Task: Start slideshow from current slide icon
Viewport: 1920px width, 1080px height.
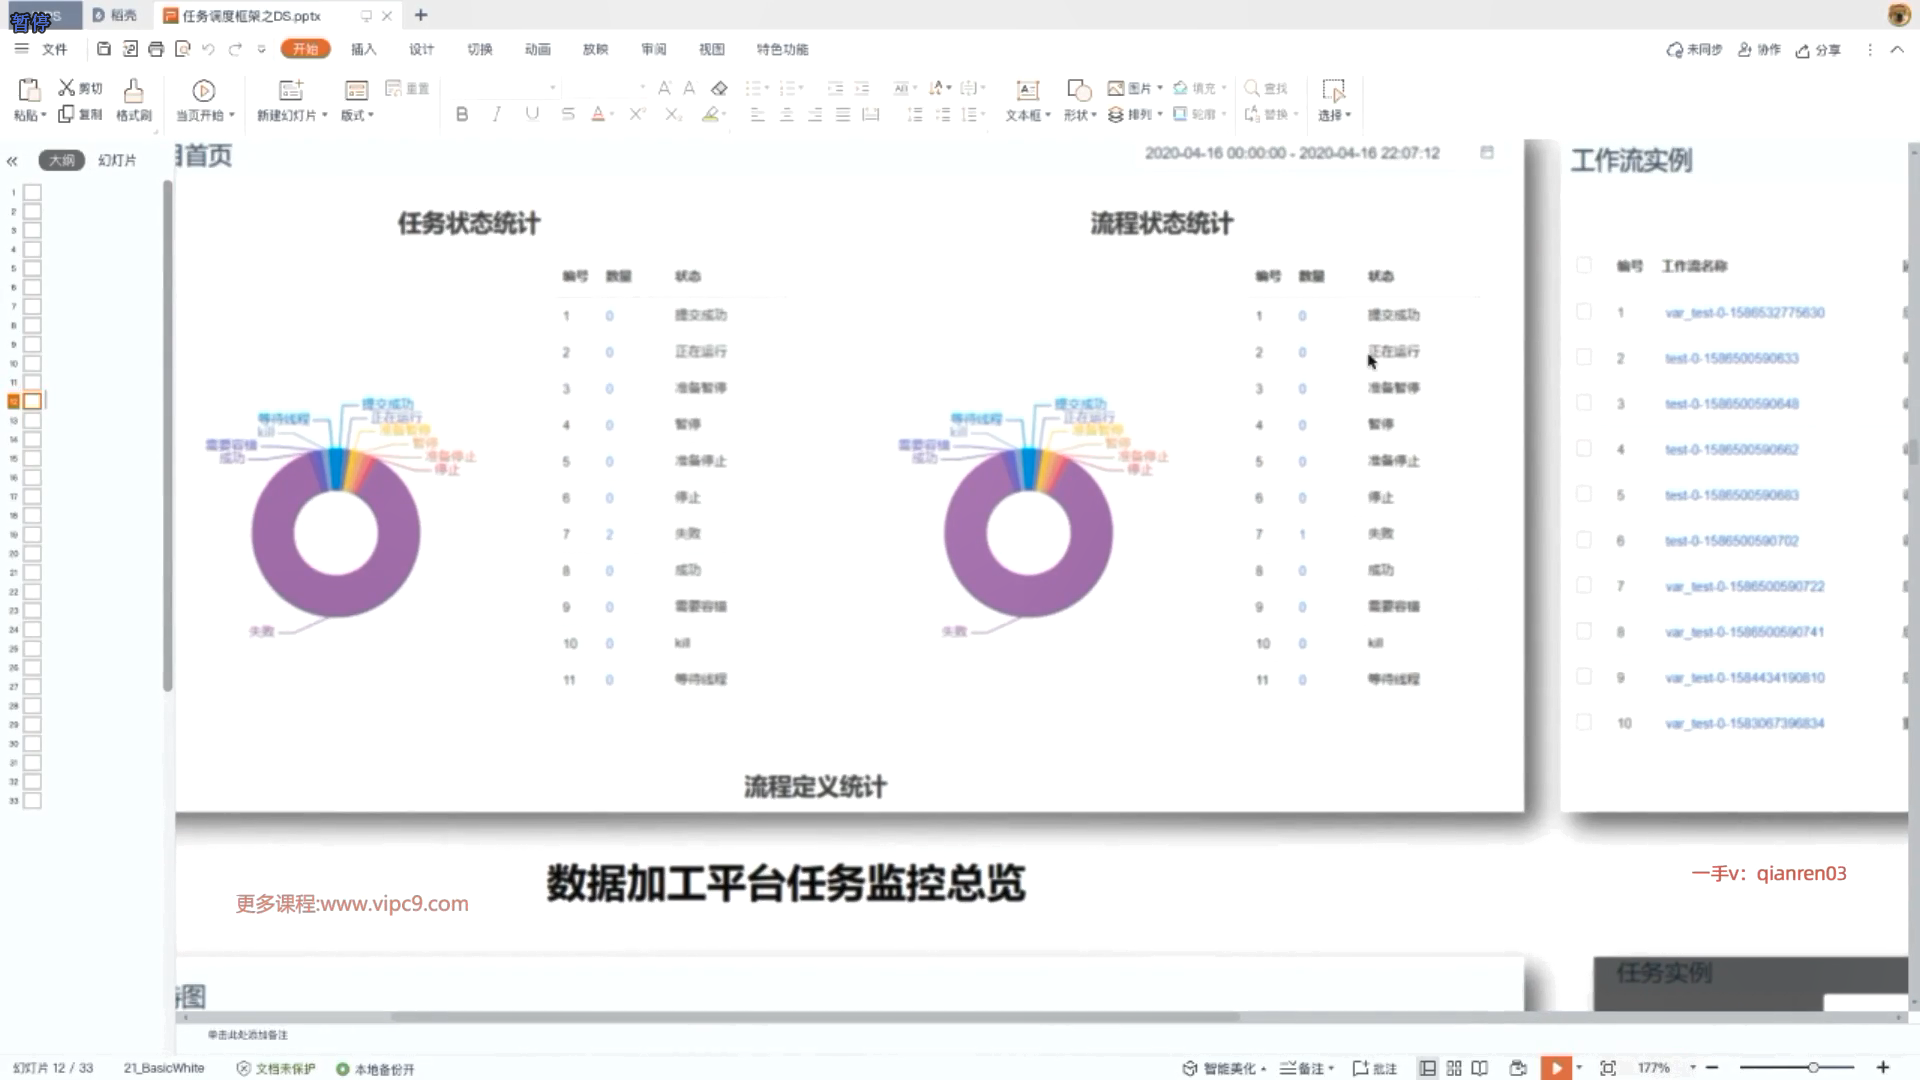Action: pos(203,91)
